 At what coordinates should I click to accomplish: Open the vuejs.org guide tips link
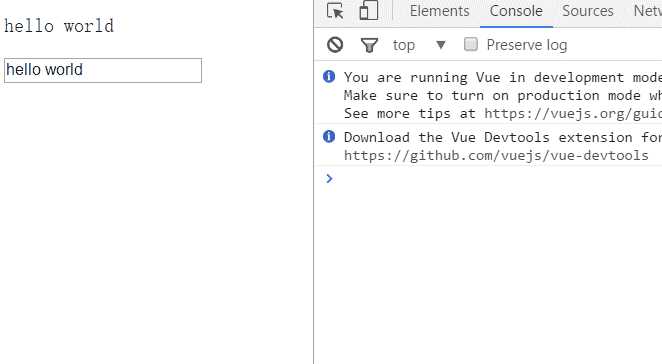573,113
